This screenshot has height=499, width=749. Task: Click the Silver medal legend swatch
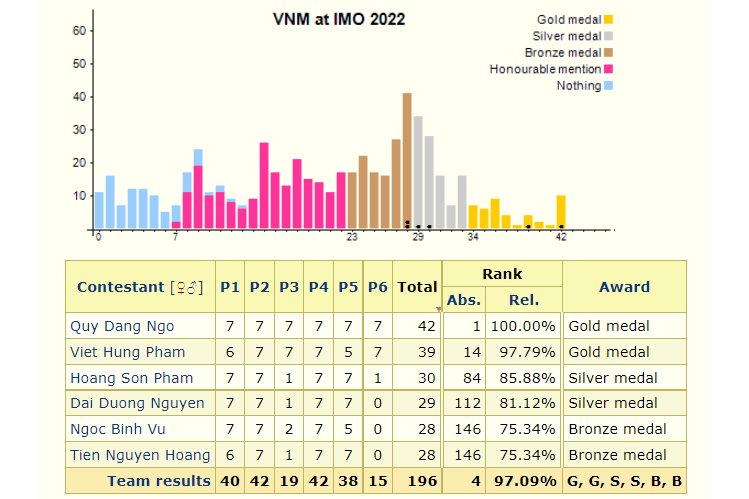[x=608, y=36]
